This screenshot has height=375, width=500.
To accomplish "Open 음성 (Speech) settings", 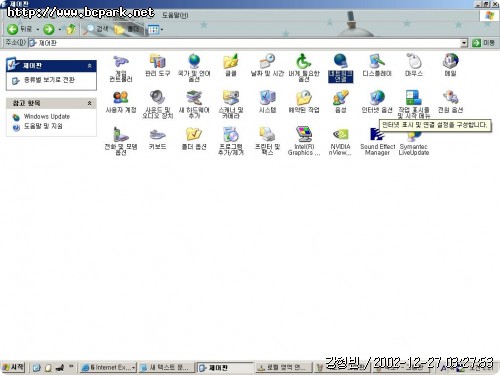I will click(x=340, y=102).
